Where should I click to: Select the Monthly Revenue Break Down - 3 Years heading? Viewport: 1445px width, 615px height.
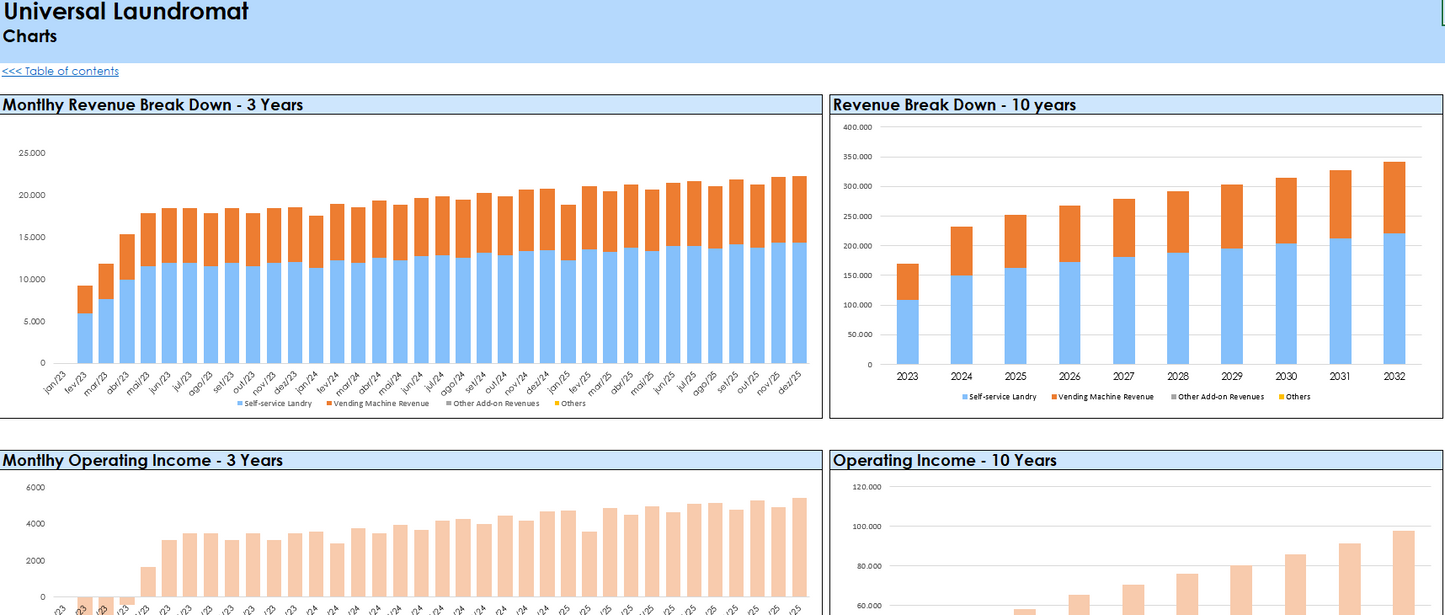point(153,105)
